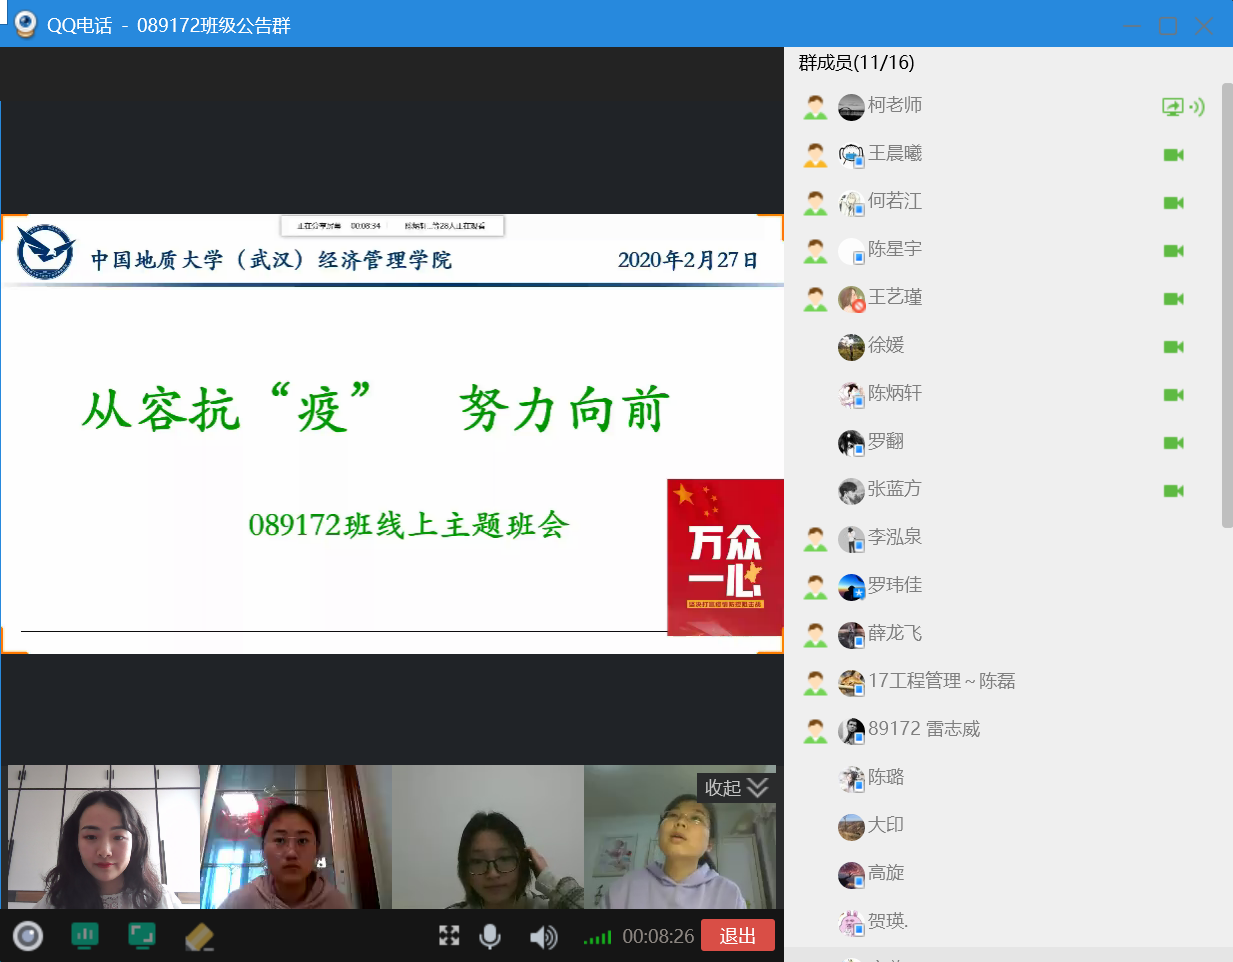Image resolution: width=1233 pixels, height=962 pixels.
Task: Click the green presentation chart icon
Action: point(85,936)
